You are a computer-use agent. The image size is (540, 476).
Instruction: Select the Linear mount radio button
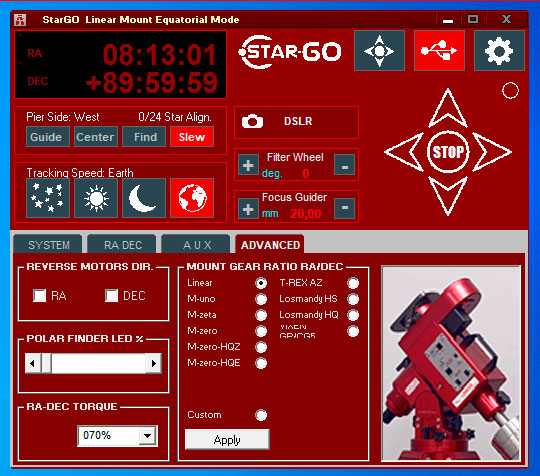point(261,283)
